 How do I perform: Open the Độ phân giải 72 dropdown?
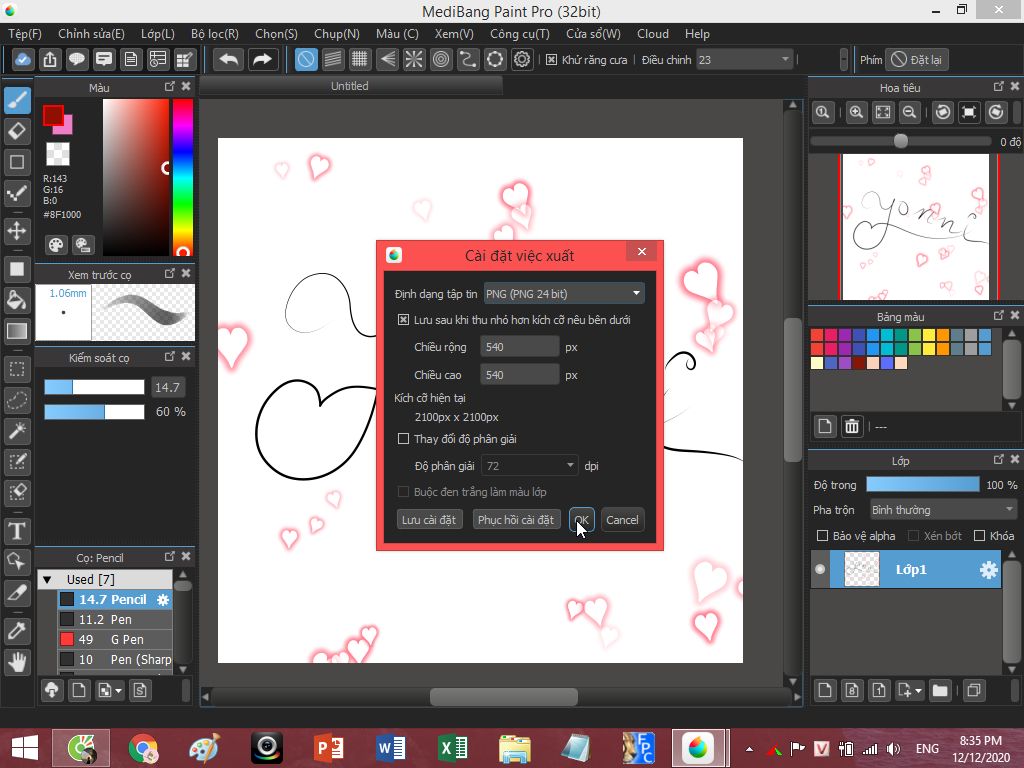click(x=530, y=466)
